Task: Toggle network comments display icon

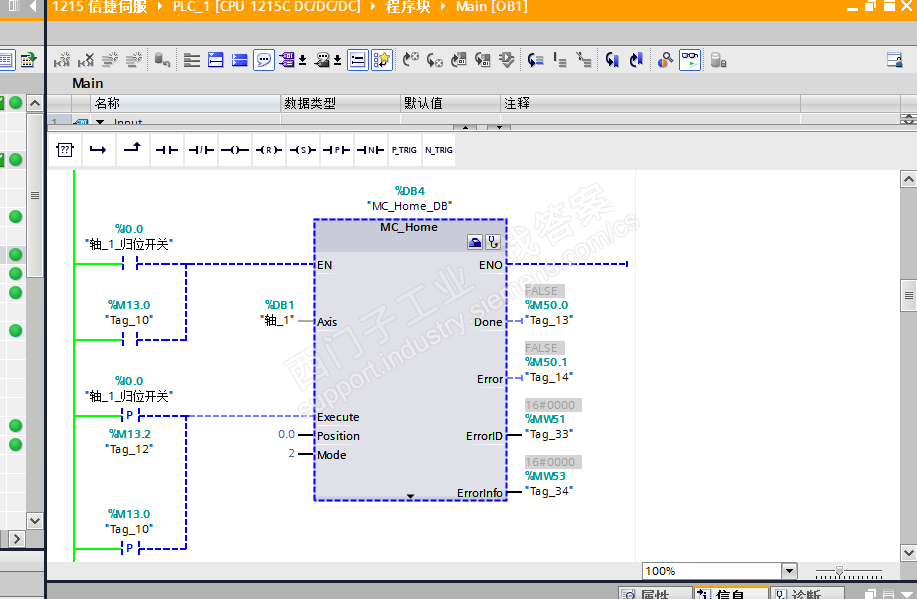Action: pyautogui.click(x=357, y=60)
